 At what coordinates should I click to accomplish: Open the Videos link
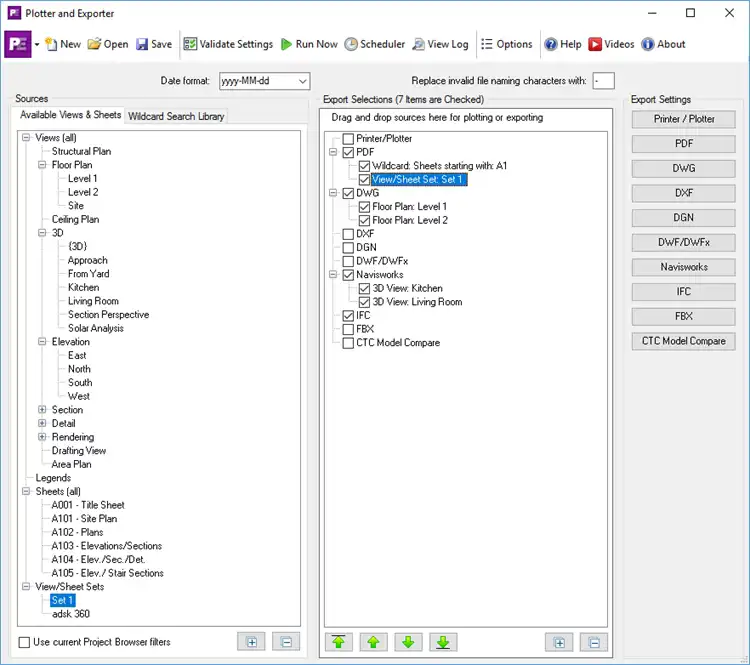click(x=611, y=44)
